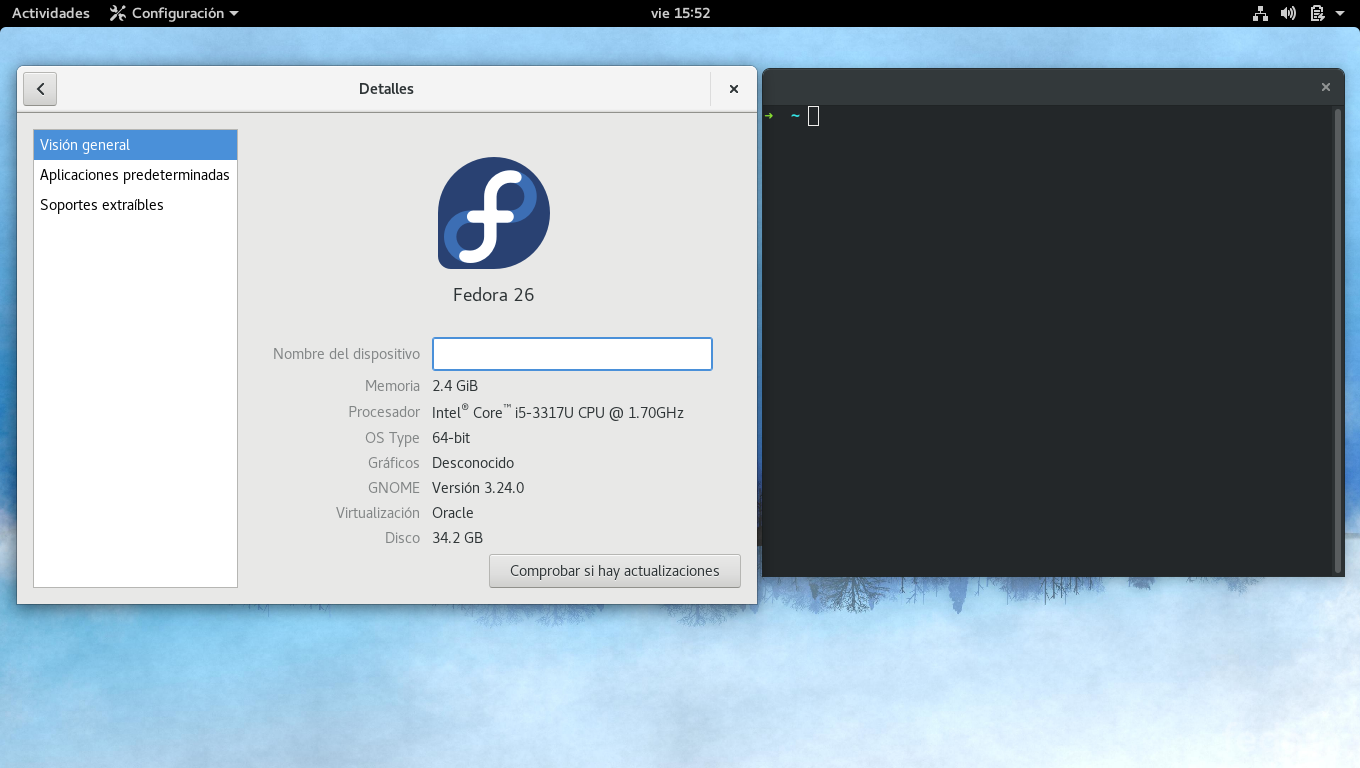
Task: Go back using the Detalles back arrow
Action: point(40,89)
